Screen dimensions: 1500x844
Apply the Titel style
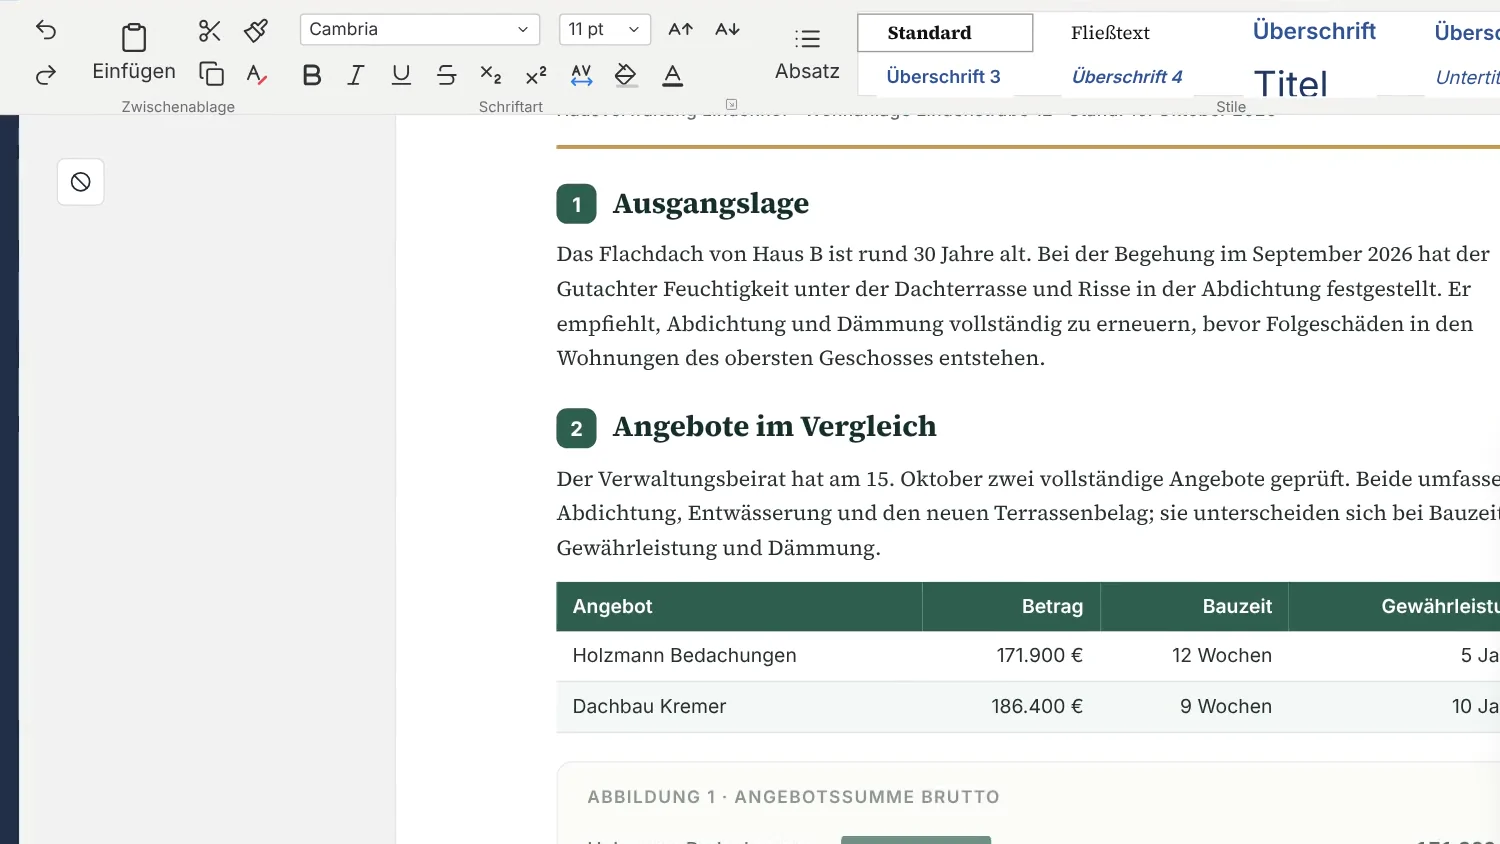point(1291,82)
